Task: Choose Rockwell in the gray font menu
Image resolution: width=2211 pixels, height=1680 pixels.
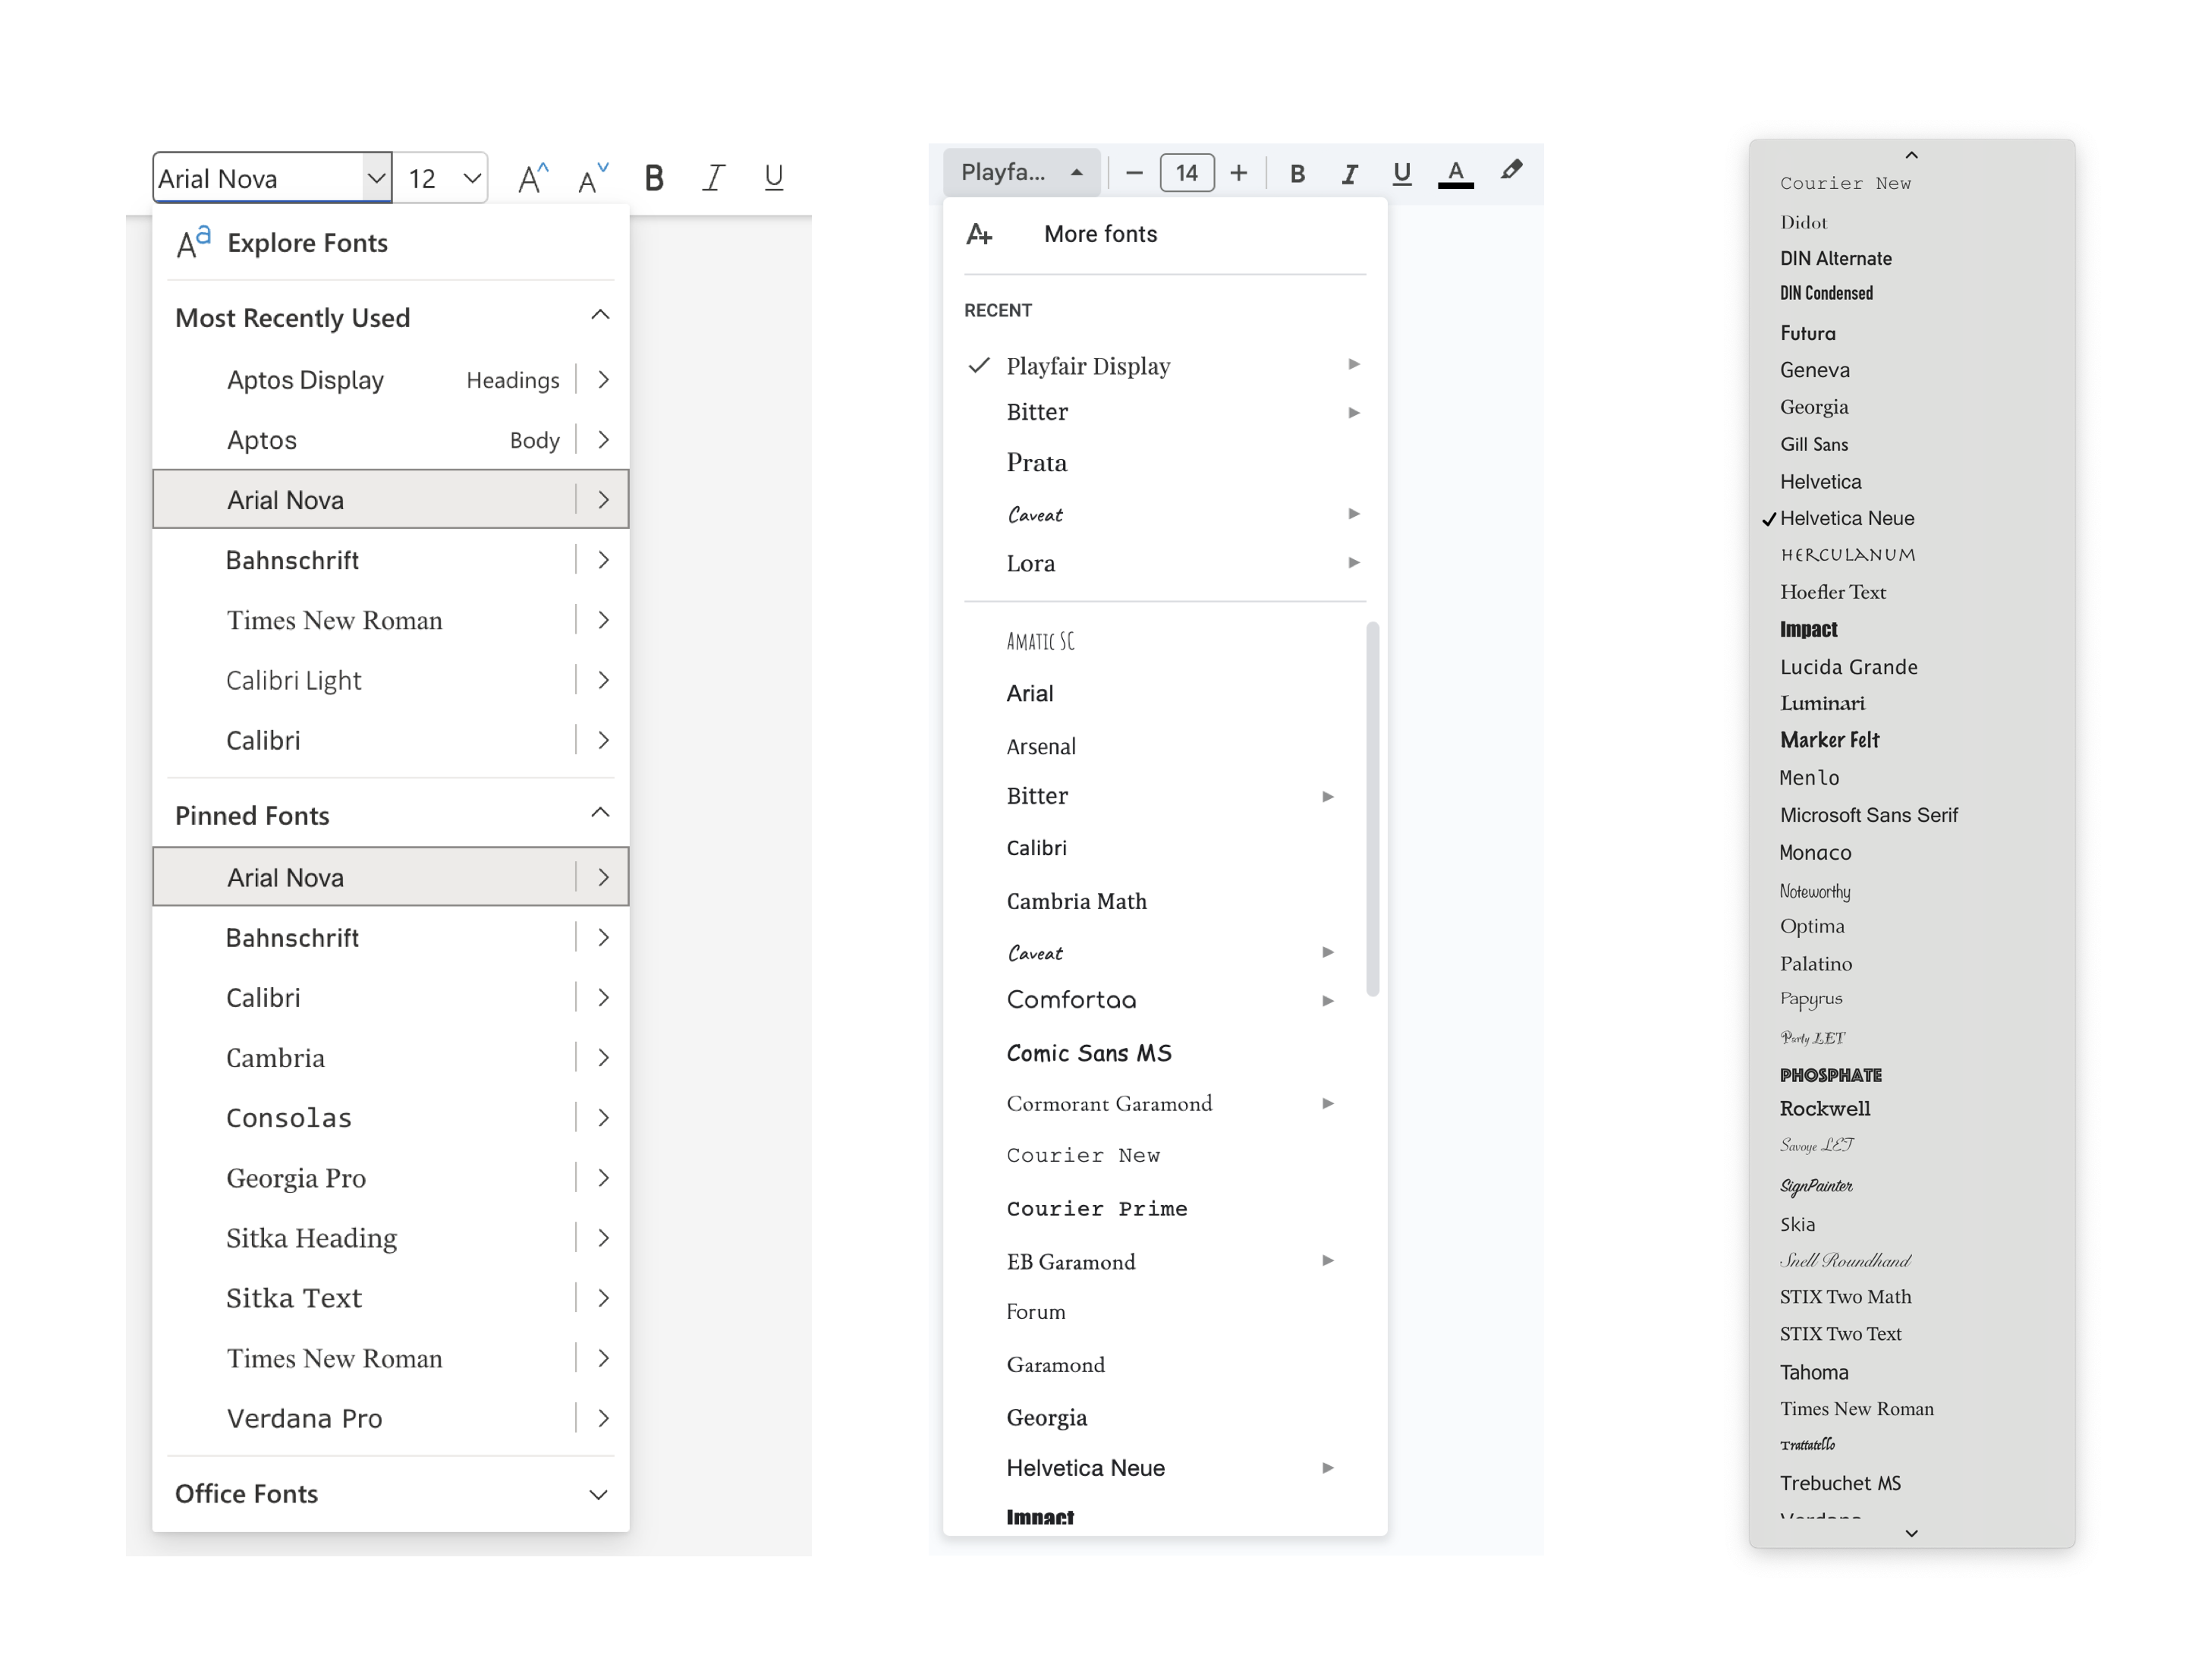Action: point(1824,1108)
